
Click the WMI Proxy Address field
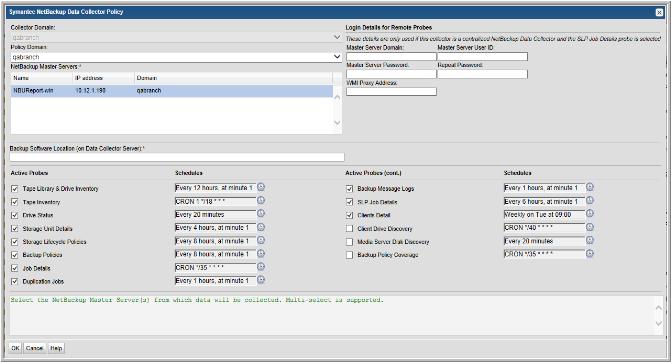coord(391,92)
